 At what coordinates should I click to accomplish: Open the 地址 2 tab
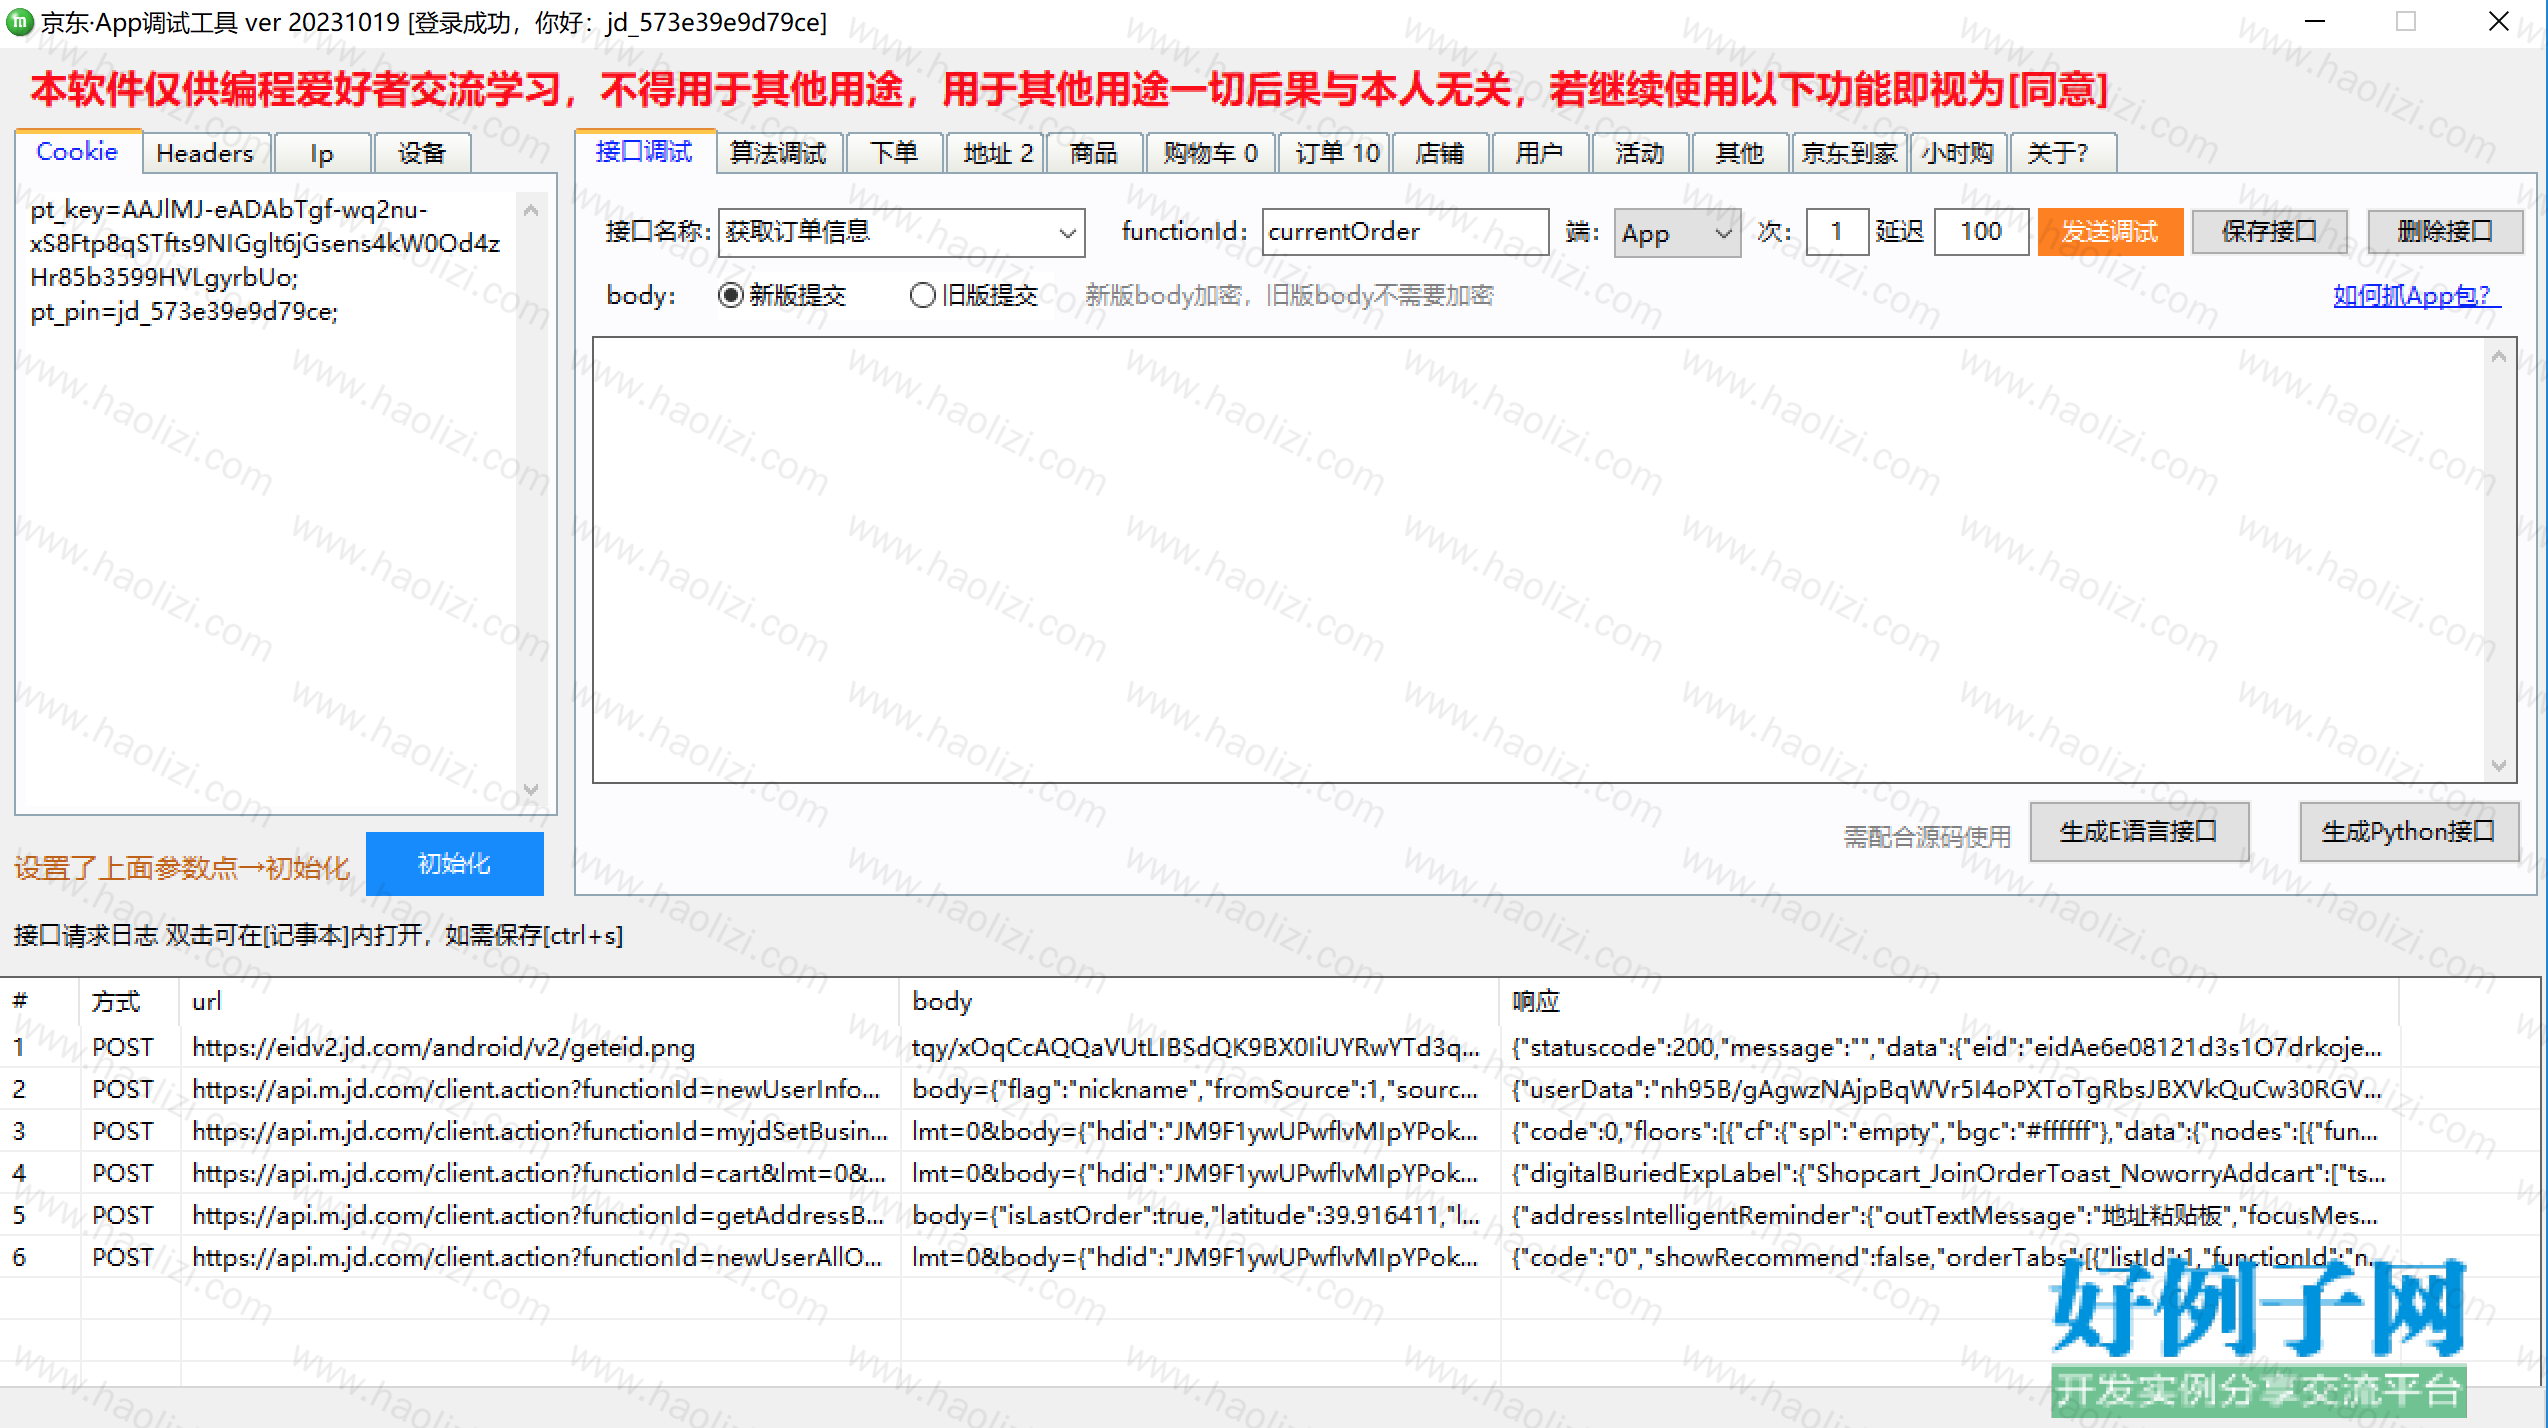[997, 153]
